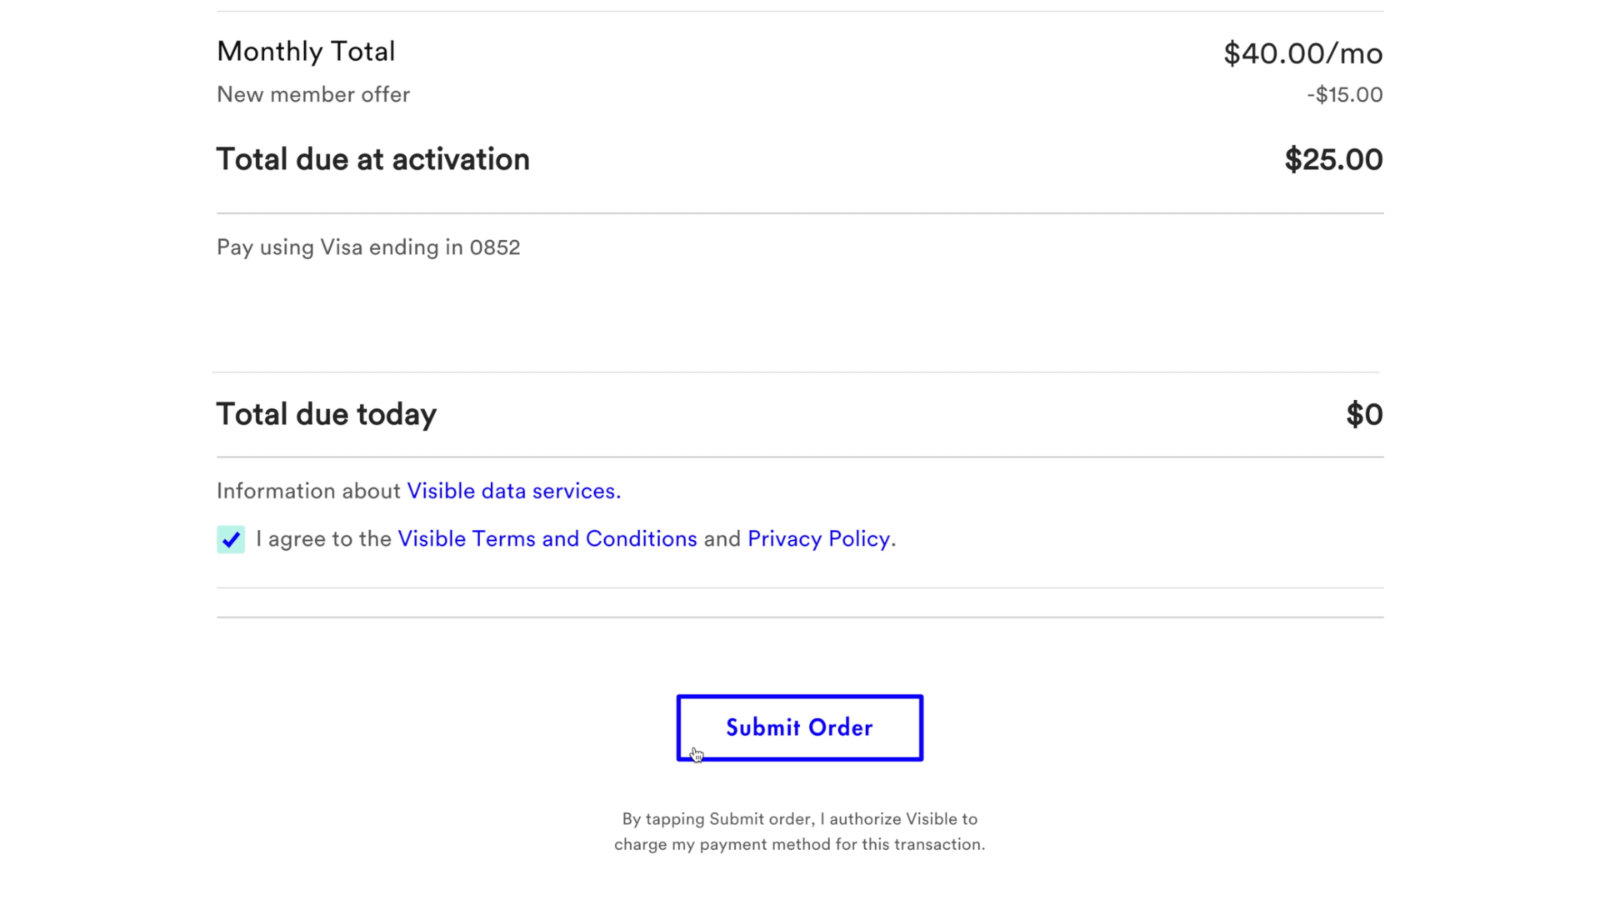Screen dimensions: 1600x900
Task: Click the New member offer line
Action: [313, 94]
